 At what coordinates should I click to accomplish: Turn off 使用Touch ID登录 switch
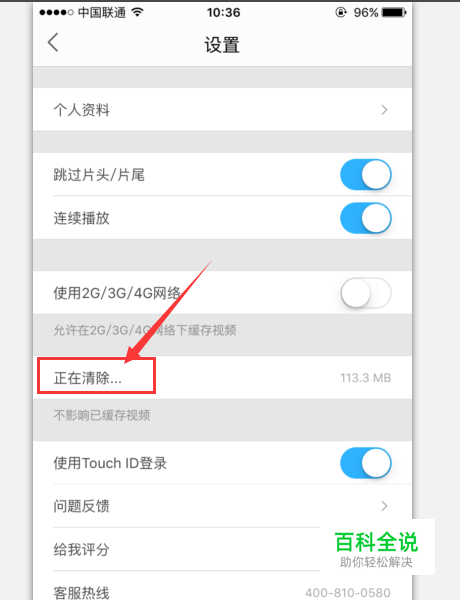point(366,463)
